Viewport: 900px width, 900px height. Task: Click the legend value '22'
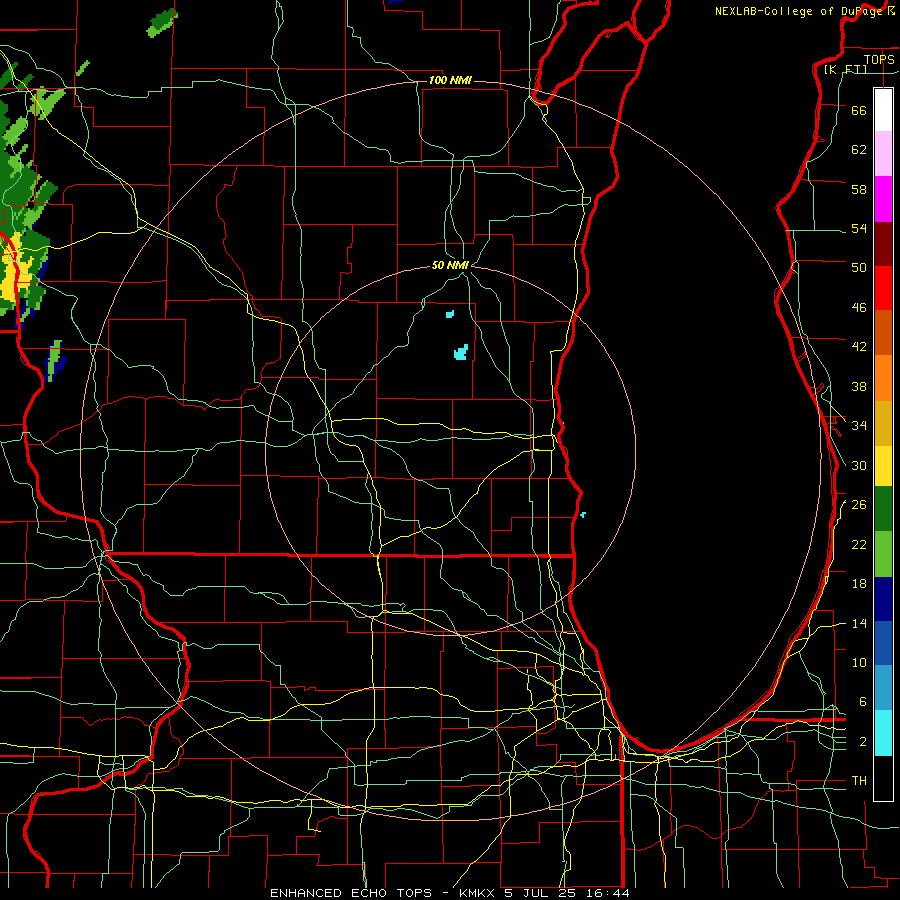tap(859, 544)
